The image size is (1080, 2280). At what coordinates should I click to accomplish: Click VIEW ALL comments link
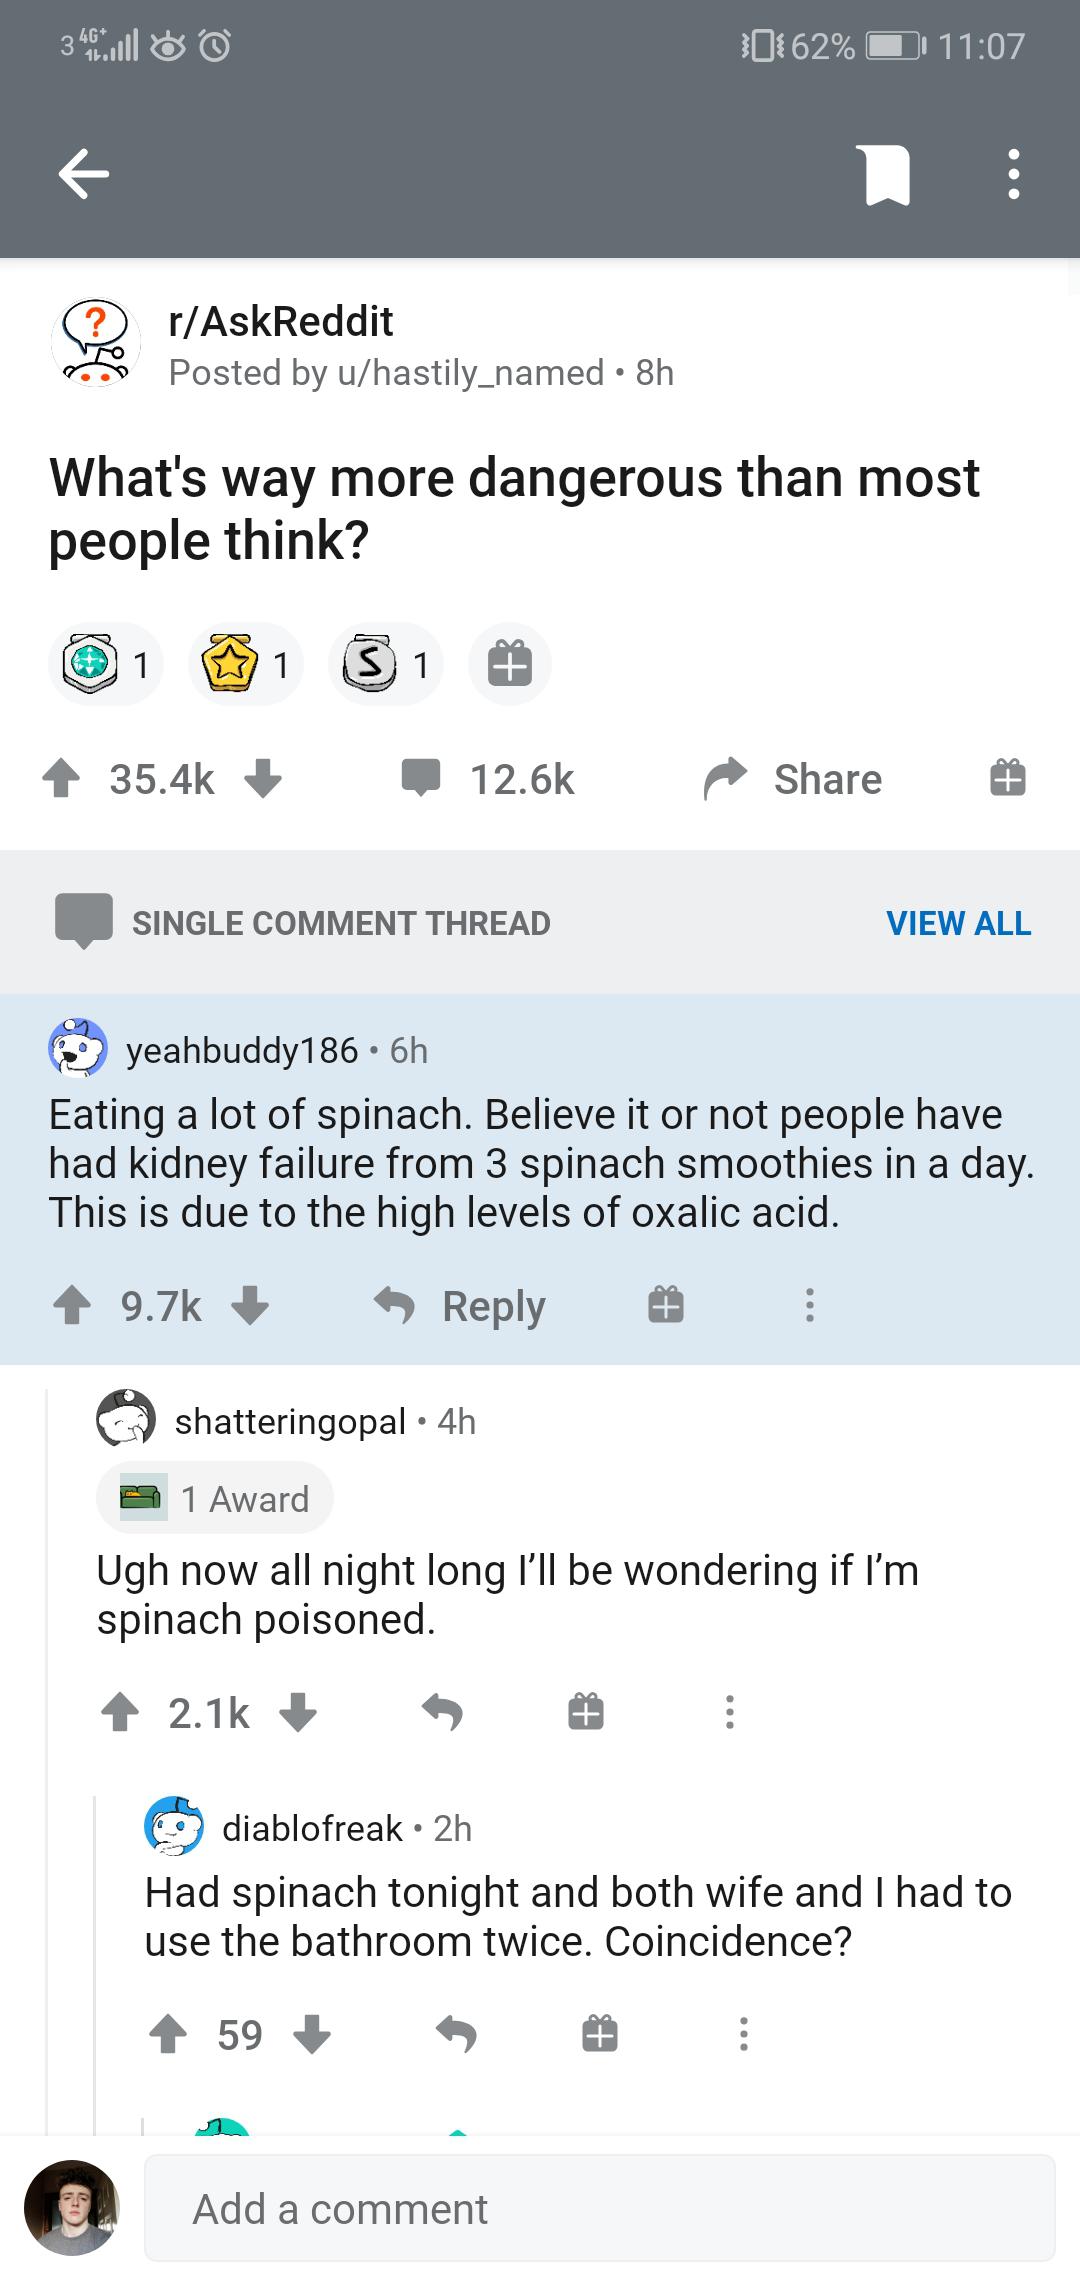(x=958, y=923)
